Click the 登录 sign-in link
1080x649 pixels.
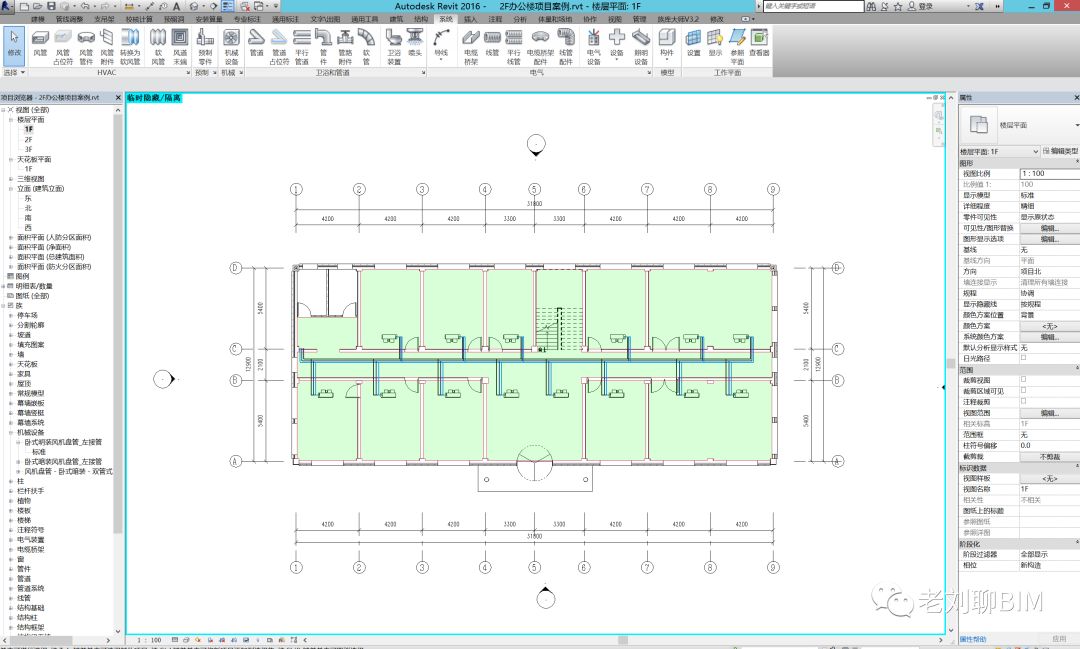click(x=926, y=6)
